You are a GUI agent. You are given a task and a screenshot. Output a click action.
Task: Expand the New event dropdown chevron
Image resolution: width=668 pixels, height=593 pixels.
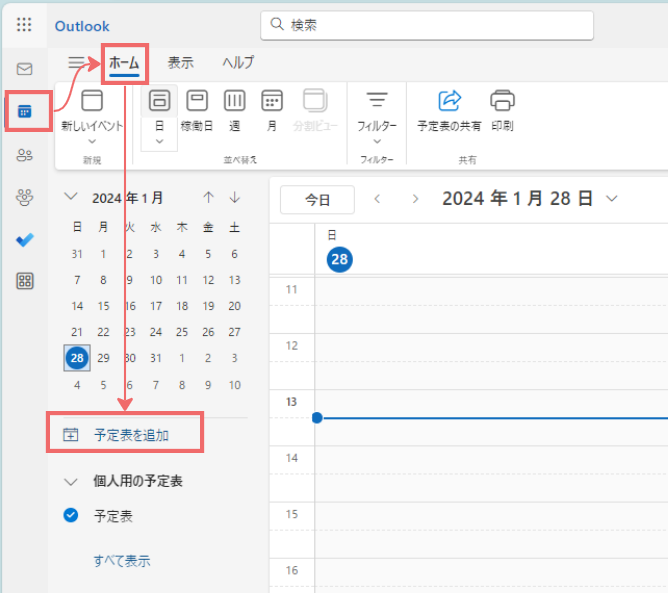(92, 141)
